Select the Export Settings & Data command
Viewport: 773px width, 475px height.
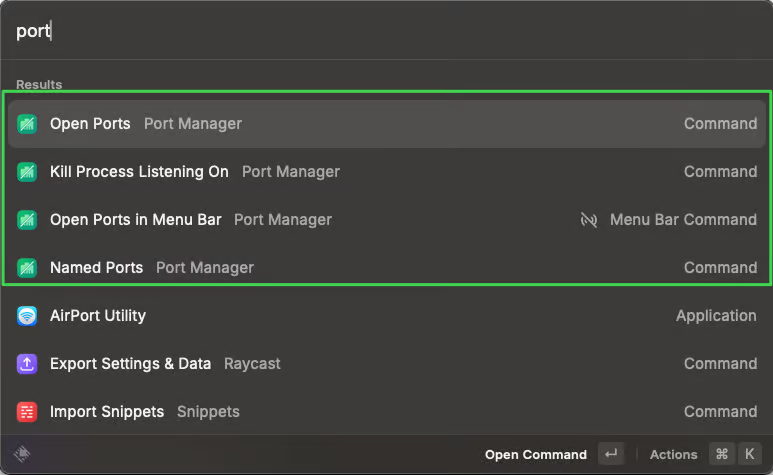point(386,364)
